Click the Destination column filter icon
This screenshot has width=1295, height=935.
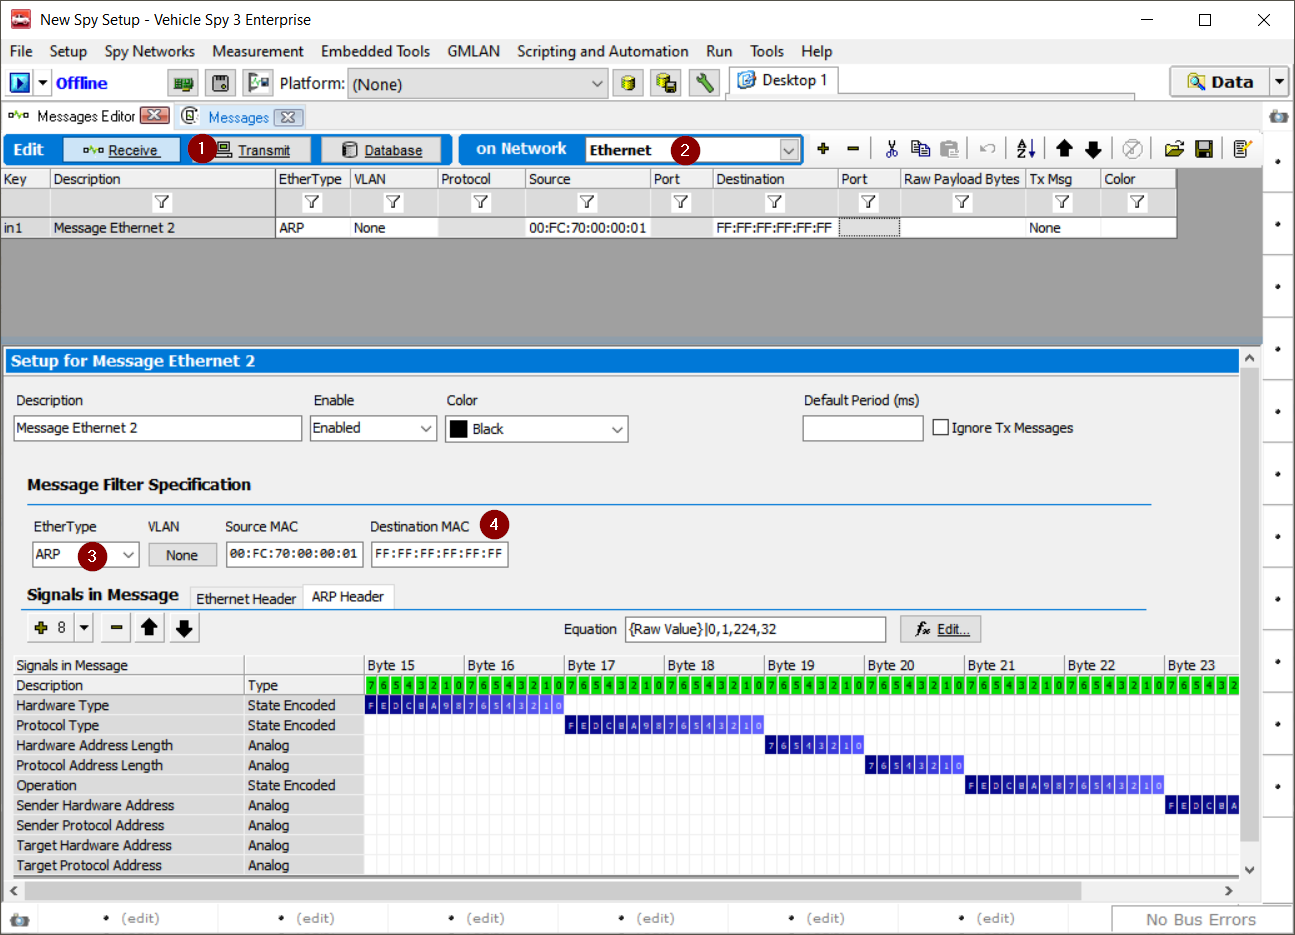[x=774, y=202]
